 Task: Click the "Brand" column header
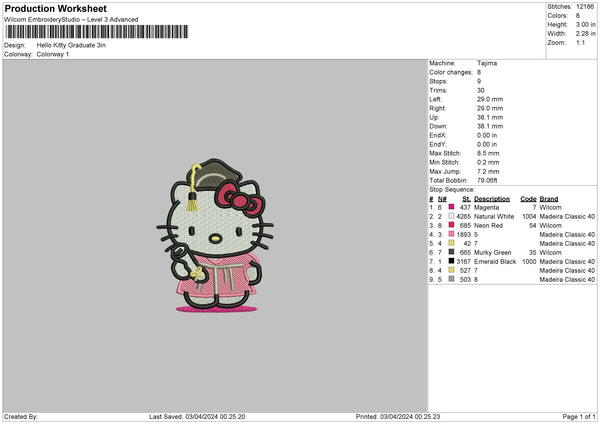coord(549,199)
